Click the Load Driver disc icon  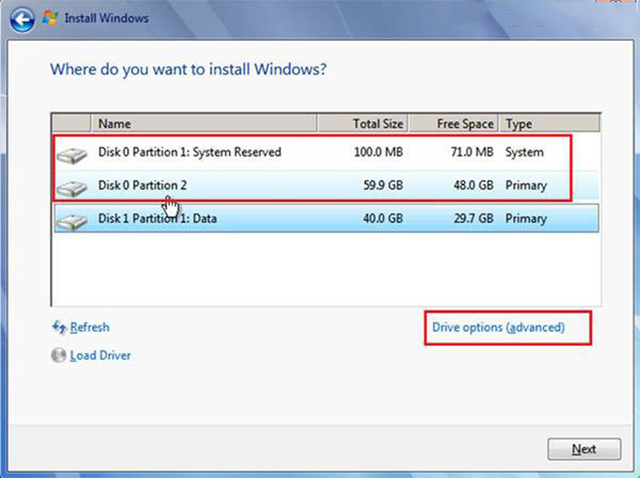(x=58, y=356)
